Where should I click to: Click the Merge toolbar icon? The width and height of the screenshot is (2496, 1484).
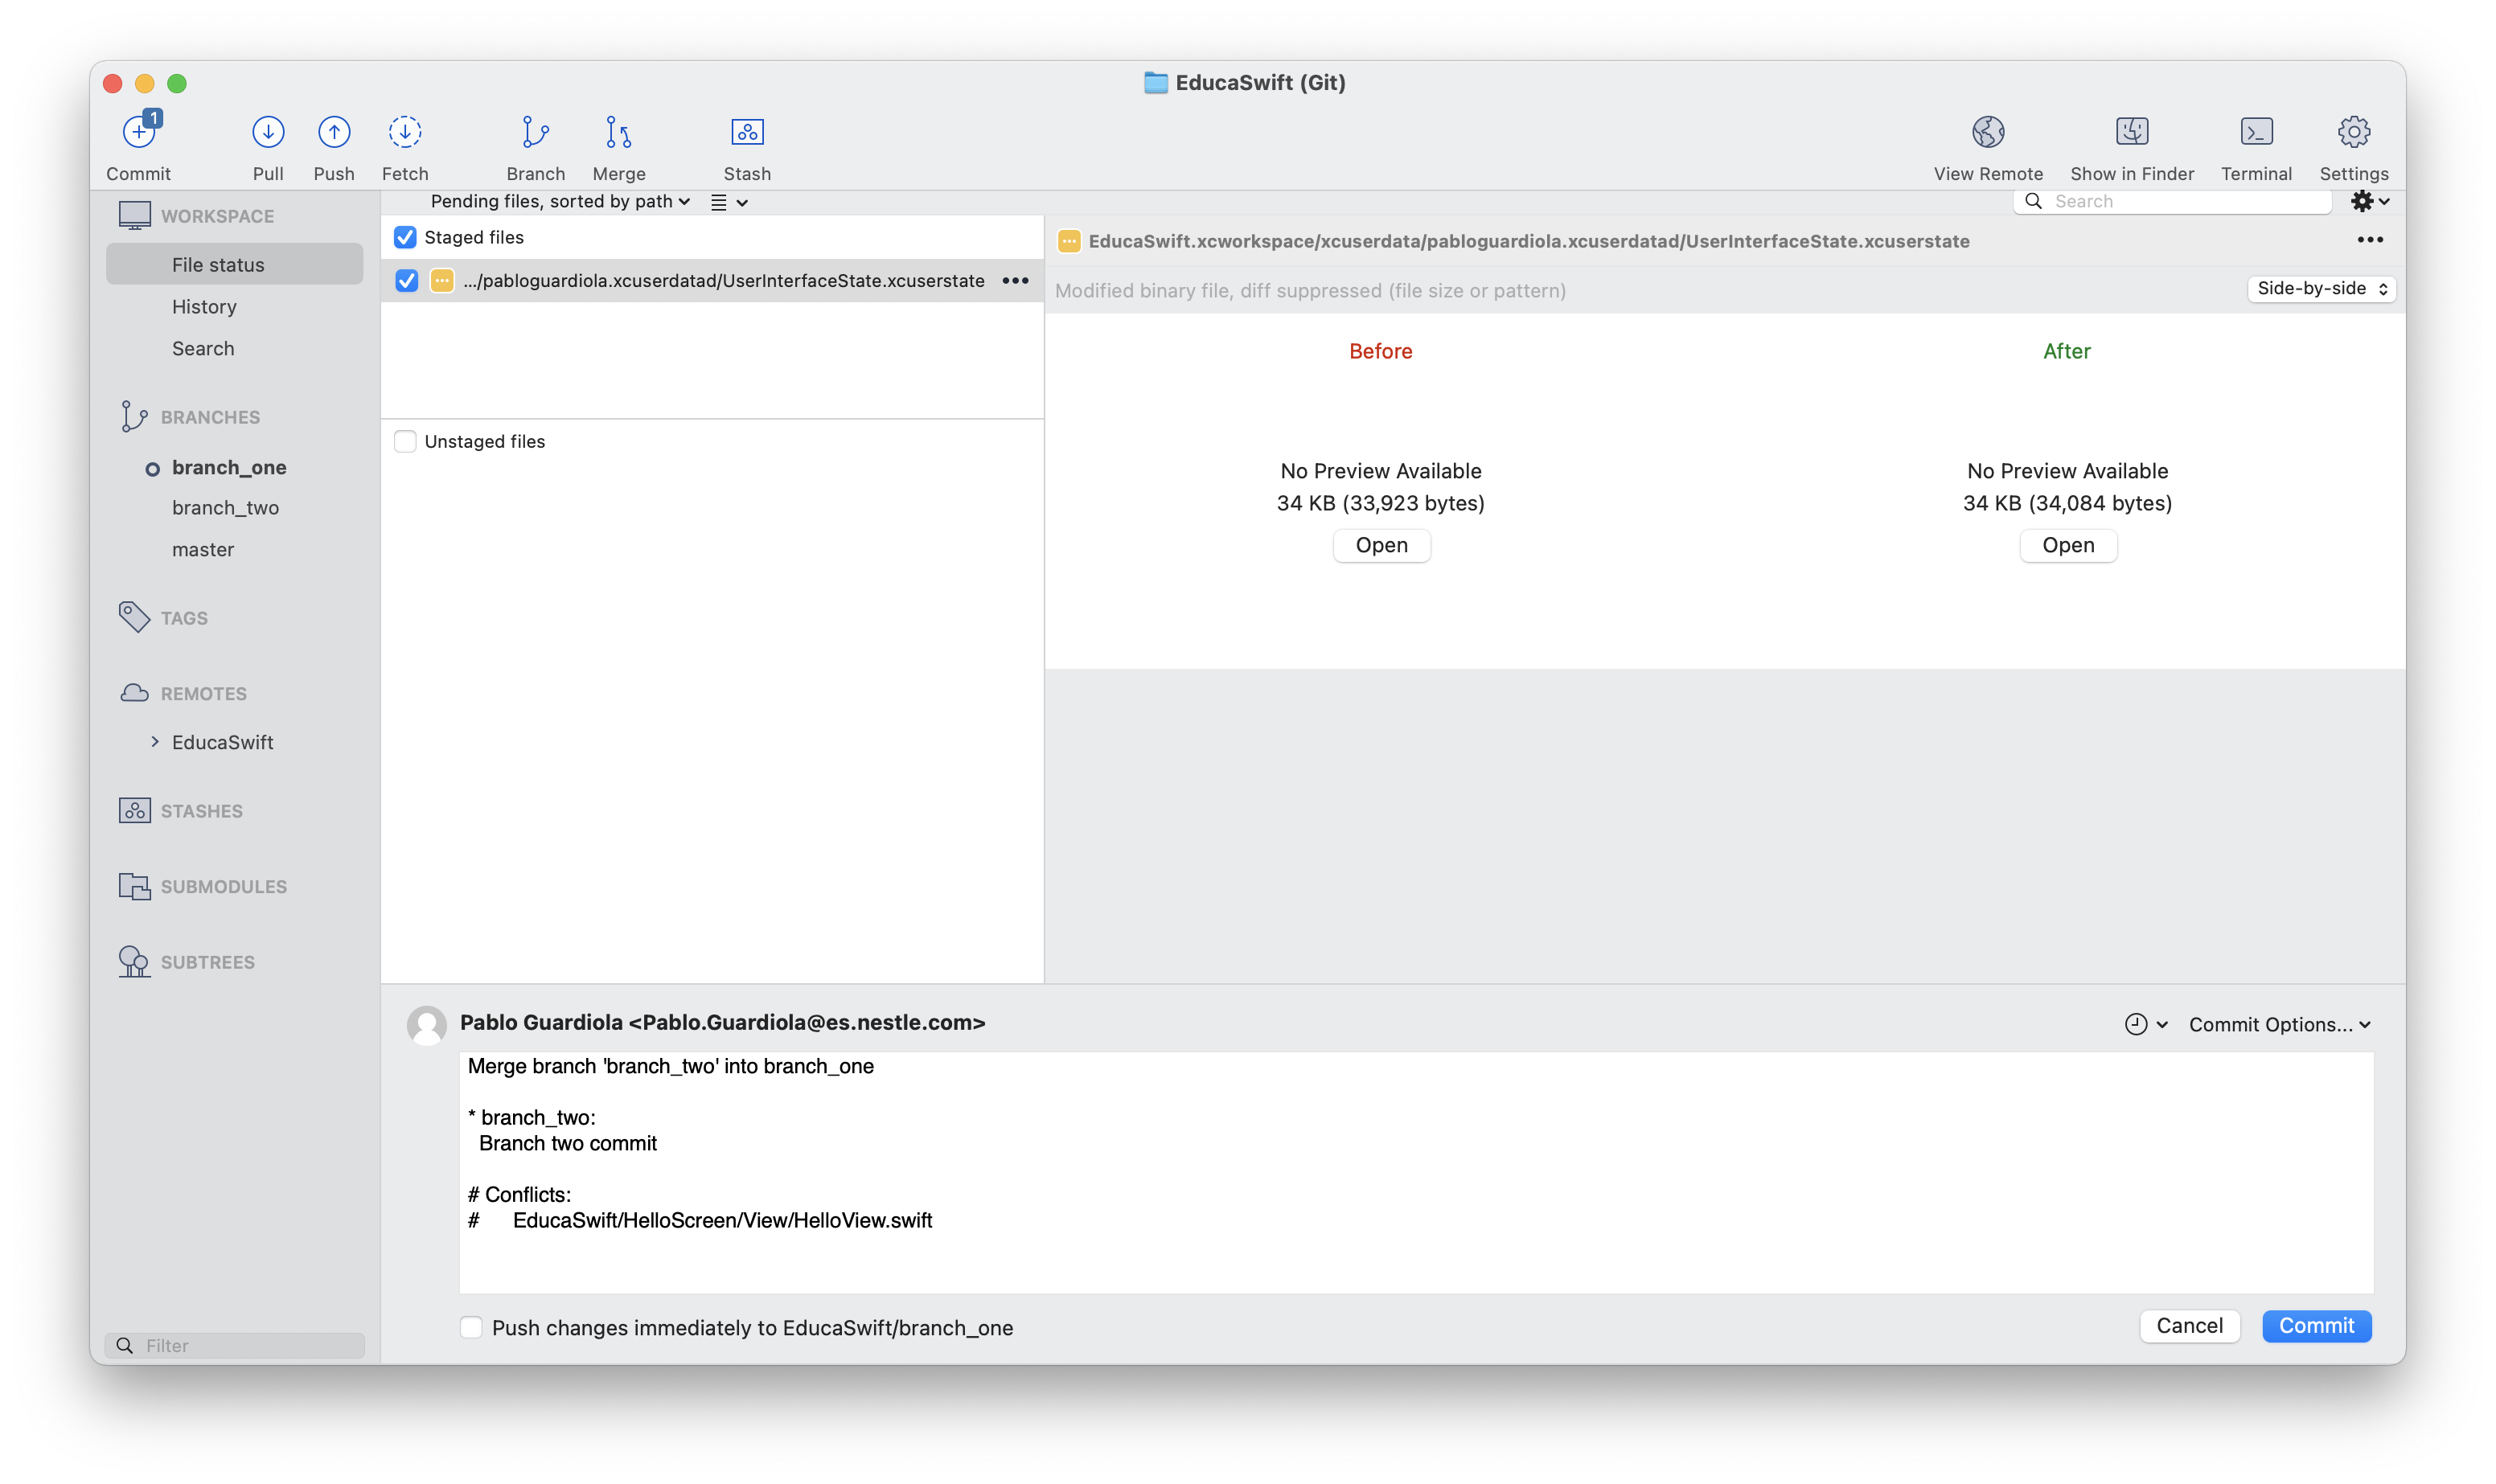click(x=619, y=132)
